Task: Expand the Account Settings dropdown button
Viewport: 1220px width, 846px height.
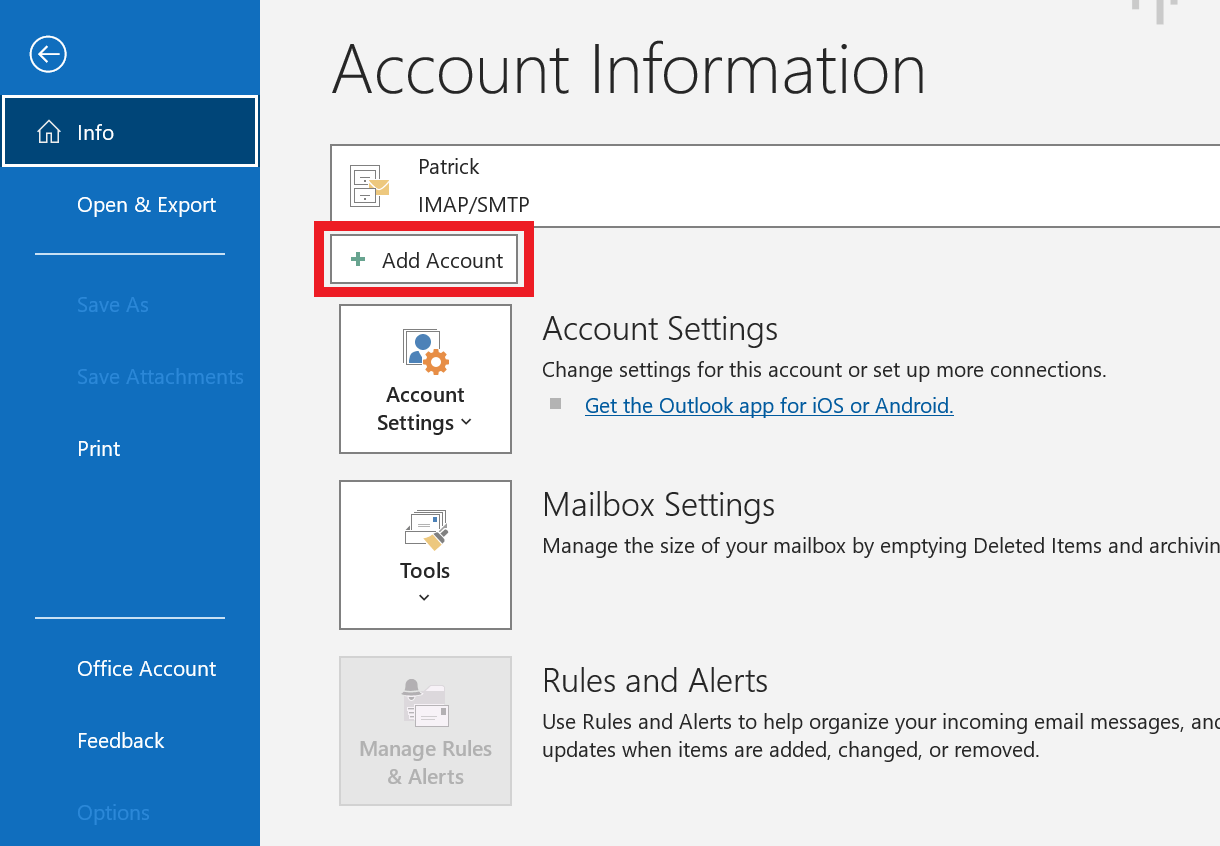Action: [425, 379]
